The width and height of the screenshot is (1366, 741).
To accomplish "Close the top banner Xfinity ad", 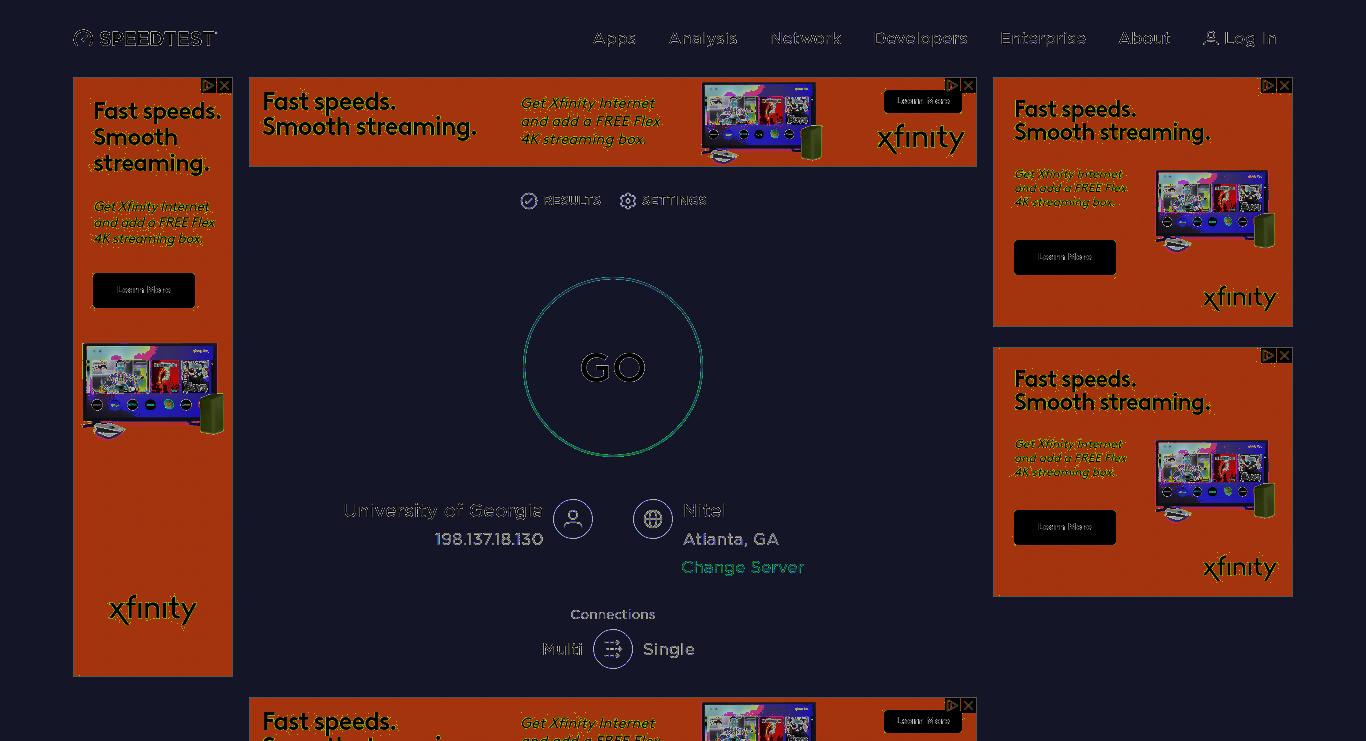I will pyautogui.click(x=968, y=86).
